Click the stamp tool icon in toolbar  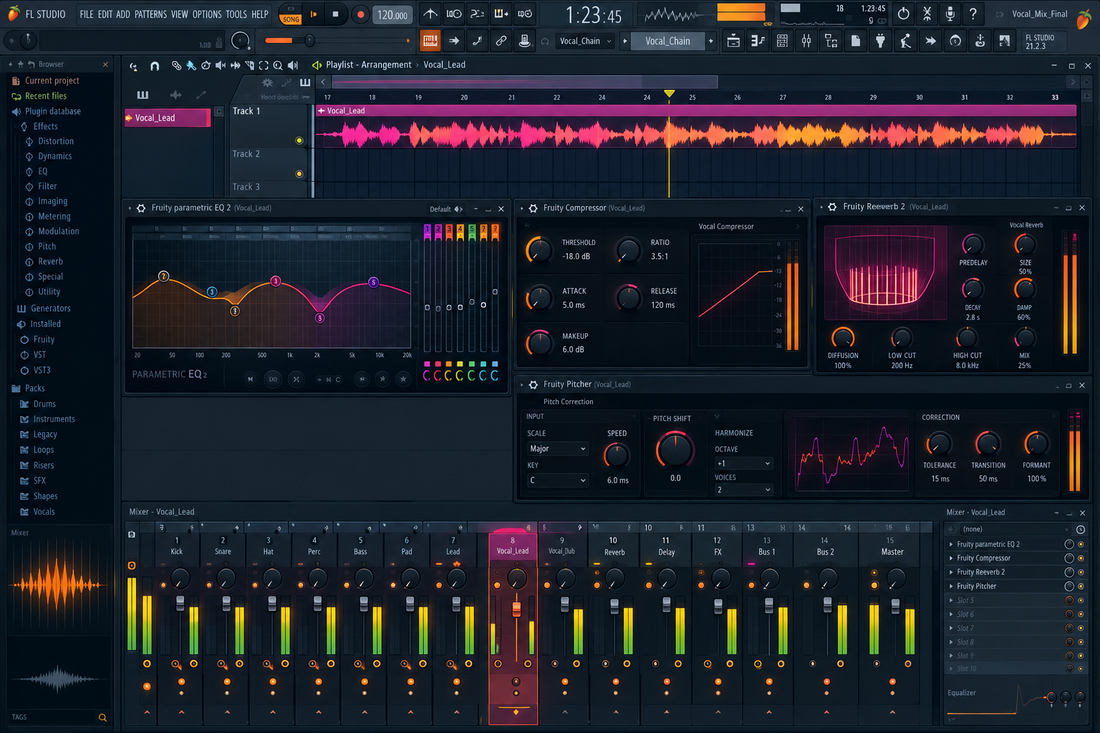pyautogui.click(x=524, y=41)
